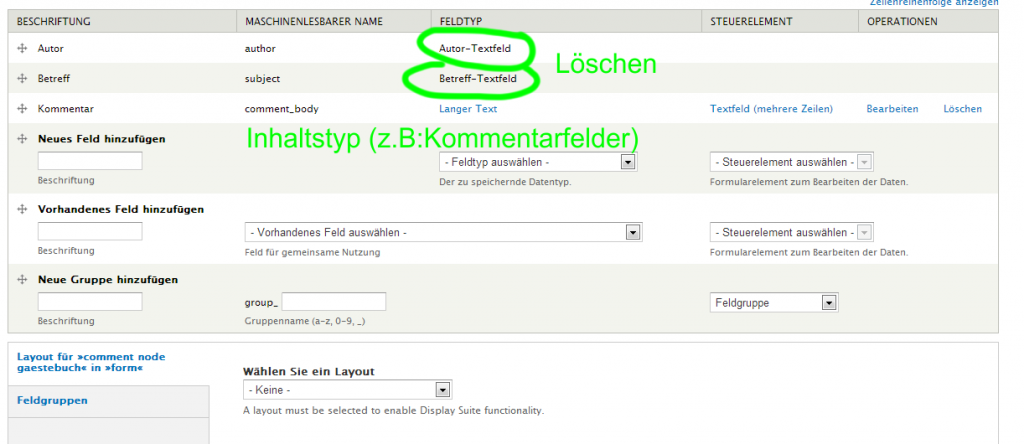Click drag handle icon for Autor row
The height and width of the screenshot is (444, 1024).
point(22,48)
